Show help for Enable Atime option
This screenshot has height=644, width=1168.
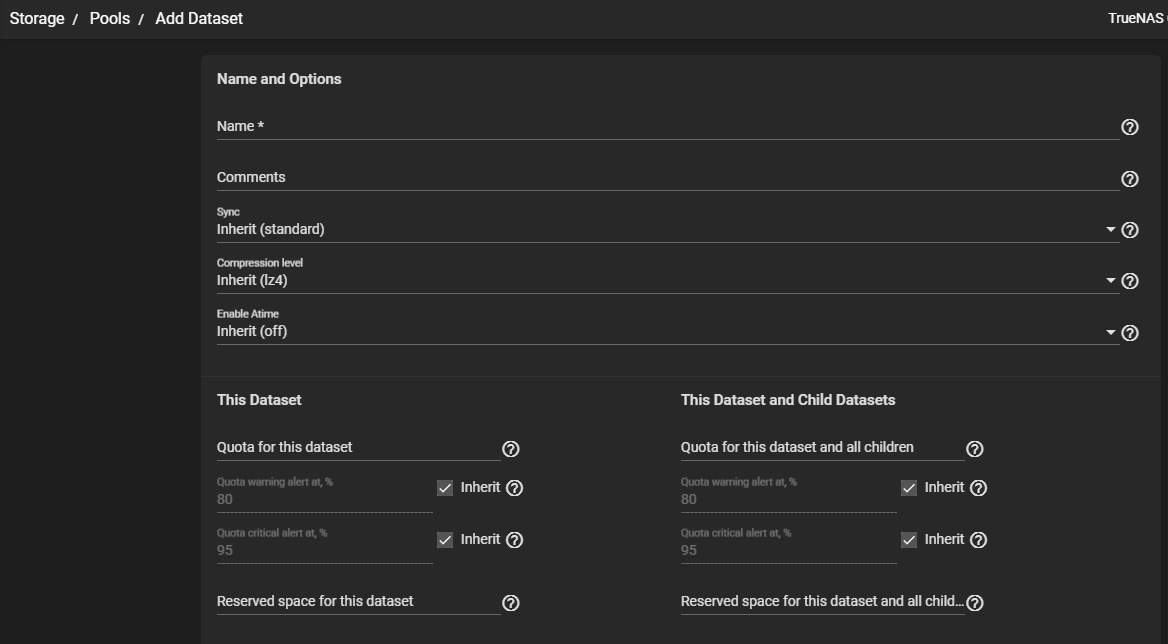coord(1130,333)
